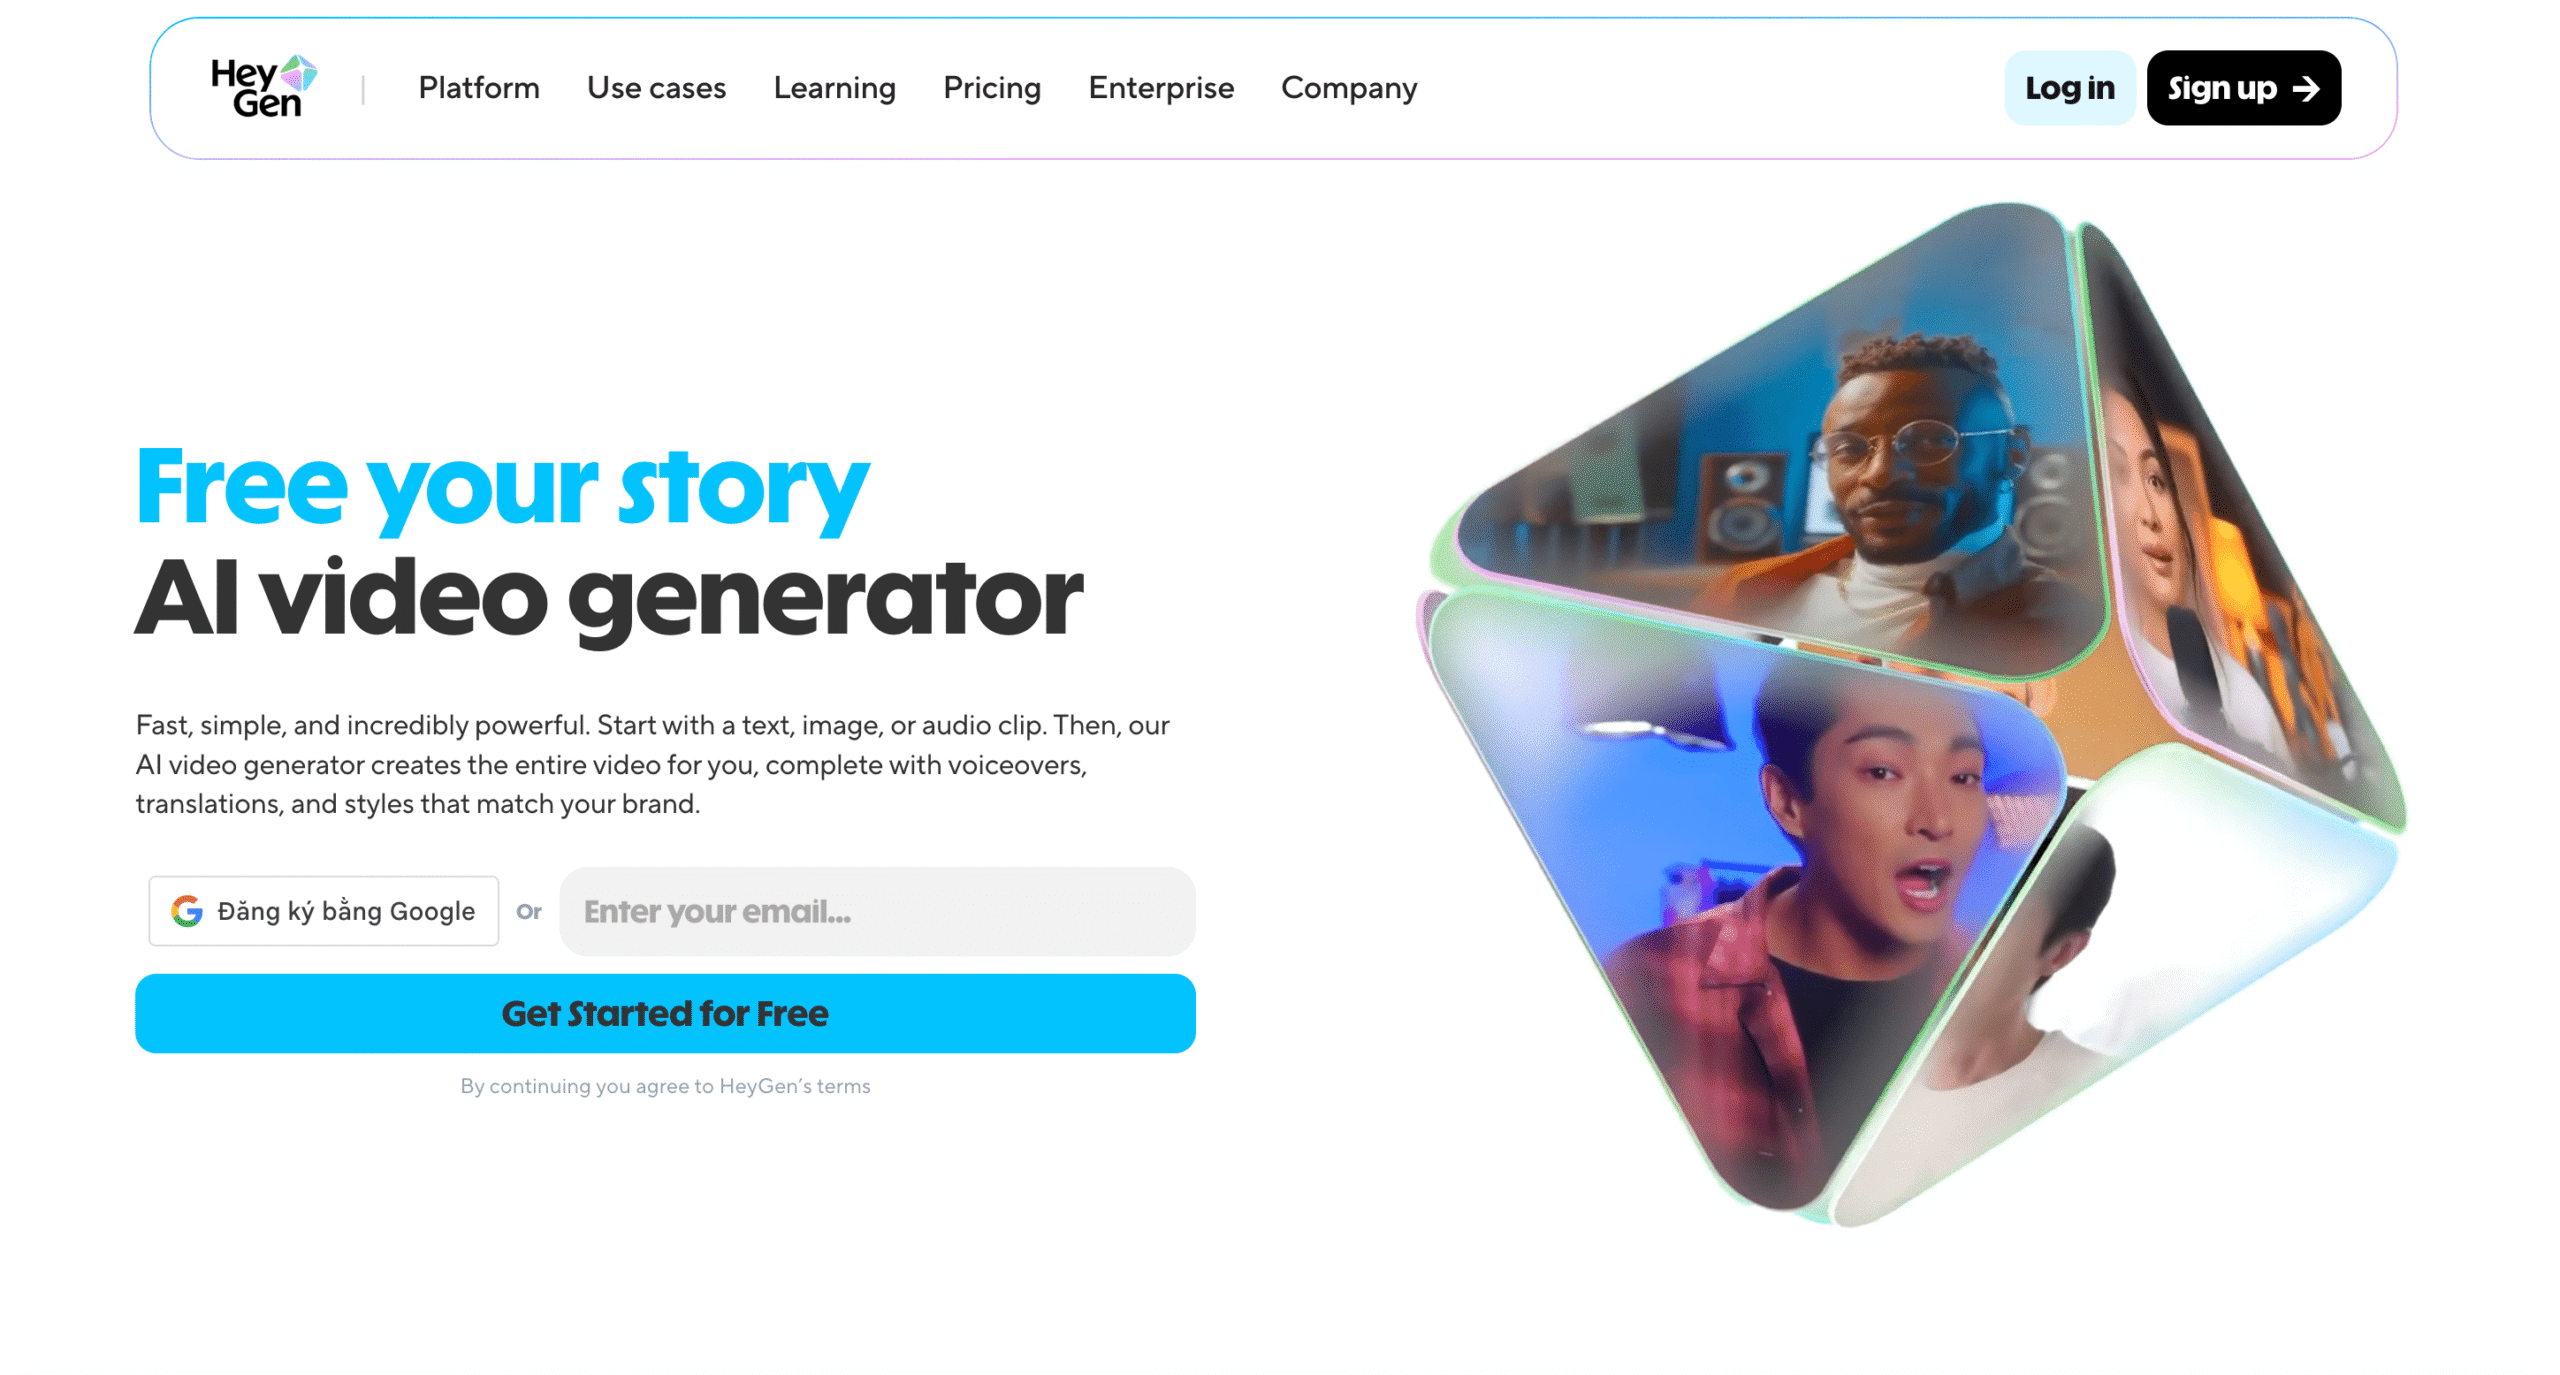Viewport: 2560px width, 1375px height.
Task: Go to the Pricing page
Action: point(992,88)
